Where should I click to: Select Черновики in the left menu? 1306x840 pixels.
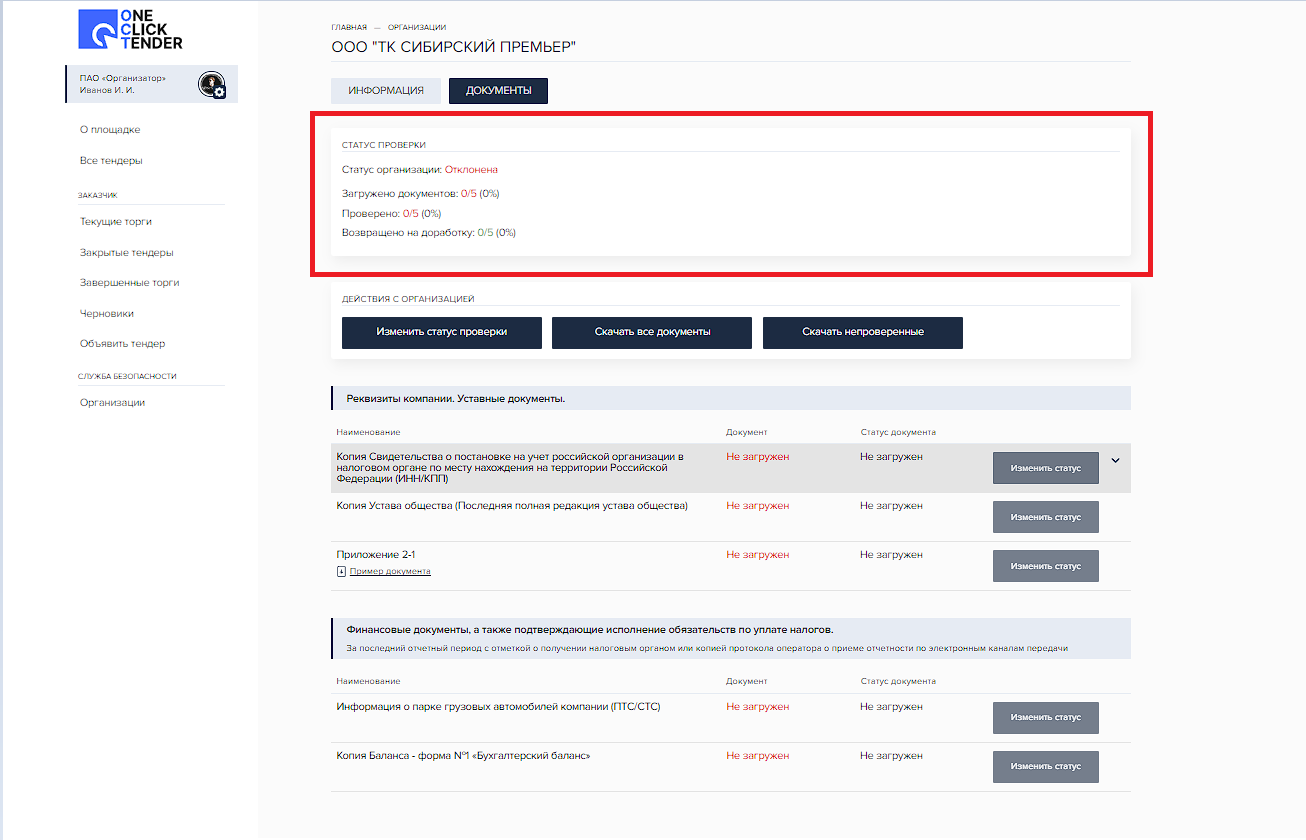pyautogui.click(x=107, y=314)
